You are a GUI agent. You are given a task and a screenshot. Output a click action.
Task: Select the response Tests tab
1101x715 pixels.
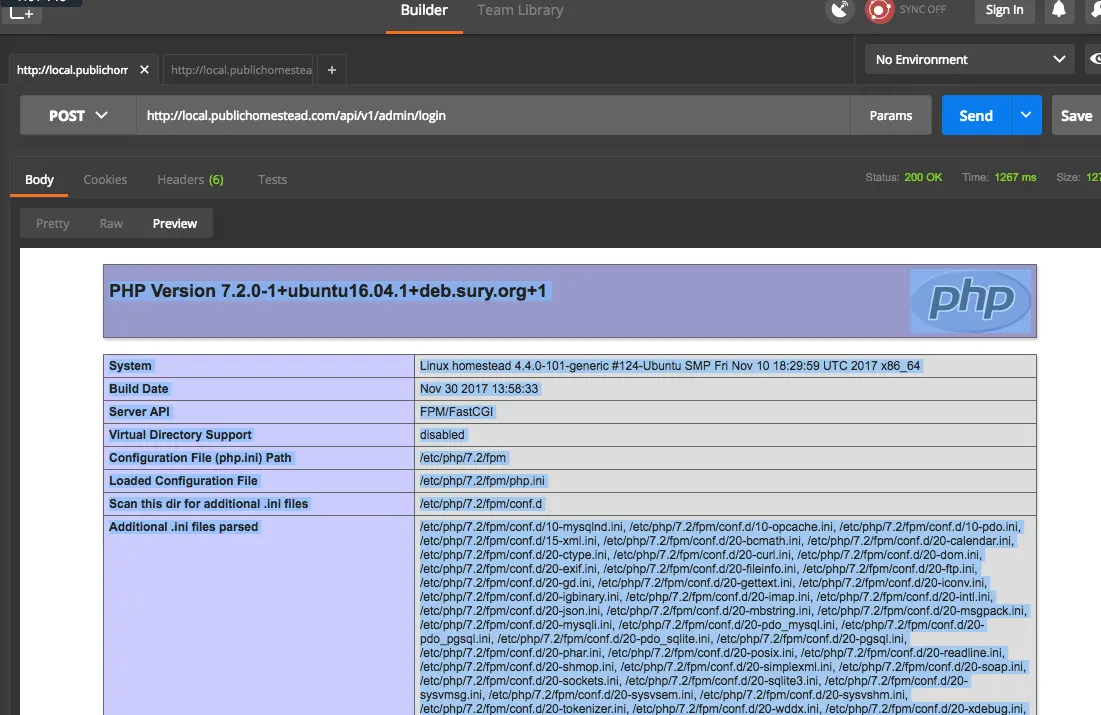[x=272, y=179]
